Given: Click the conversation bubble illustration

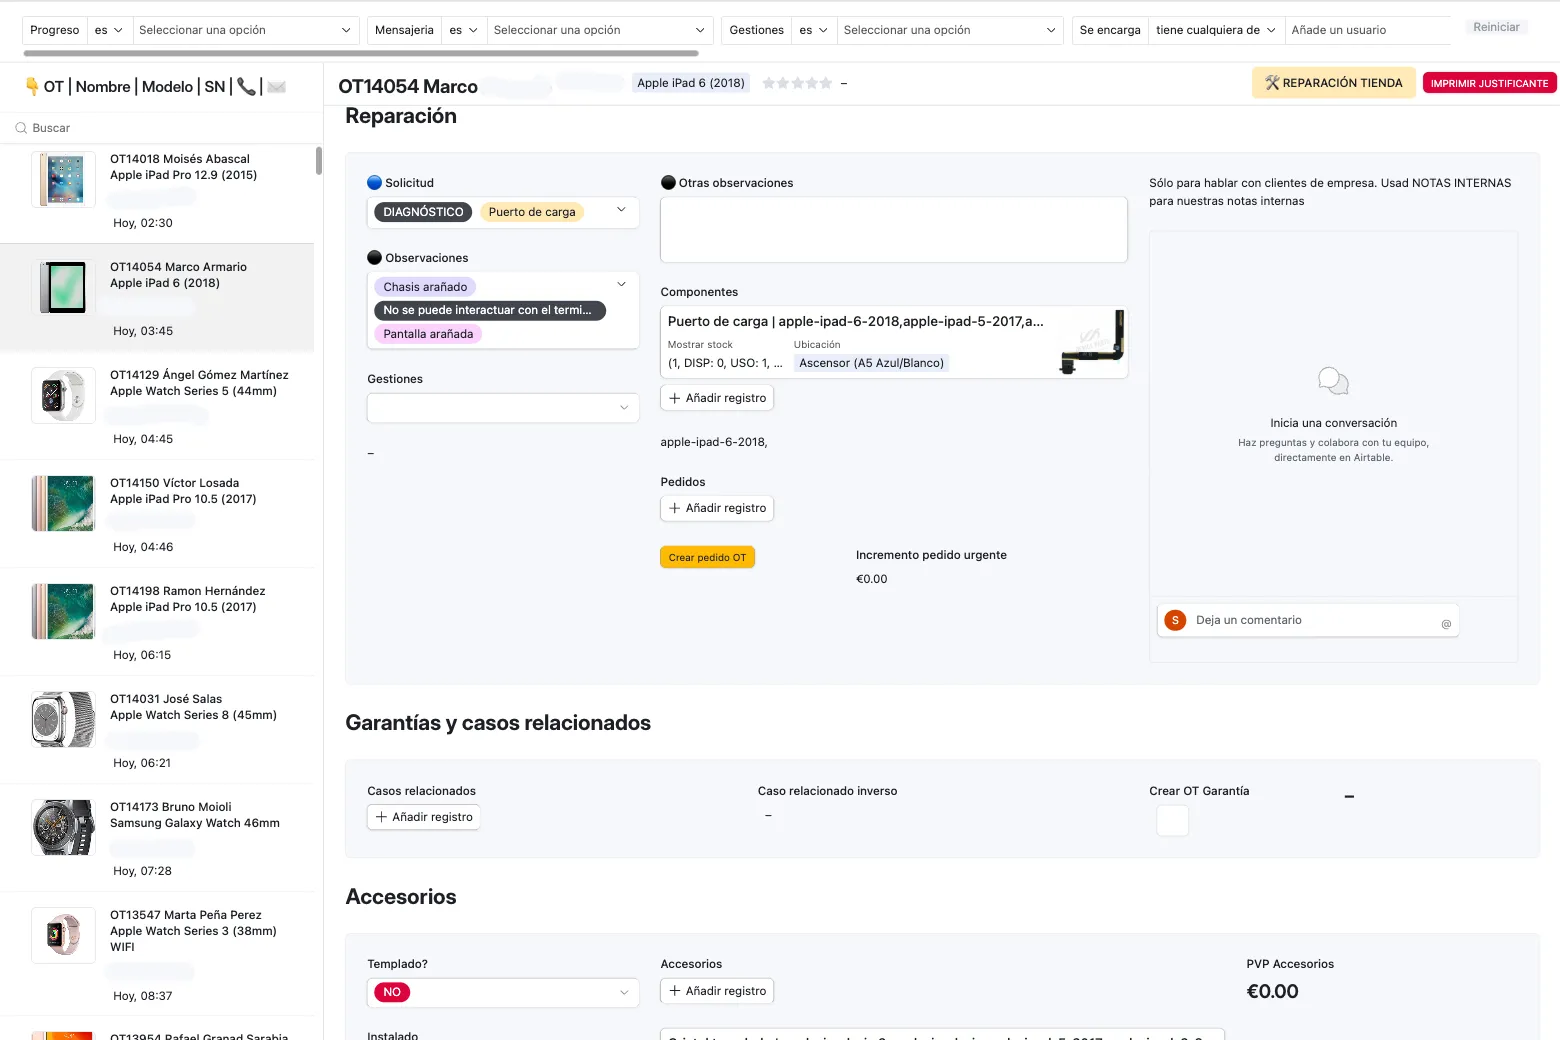Looking at the screenshot, I should point(1332,380).
